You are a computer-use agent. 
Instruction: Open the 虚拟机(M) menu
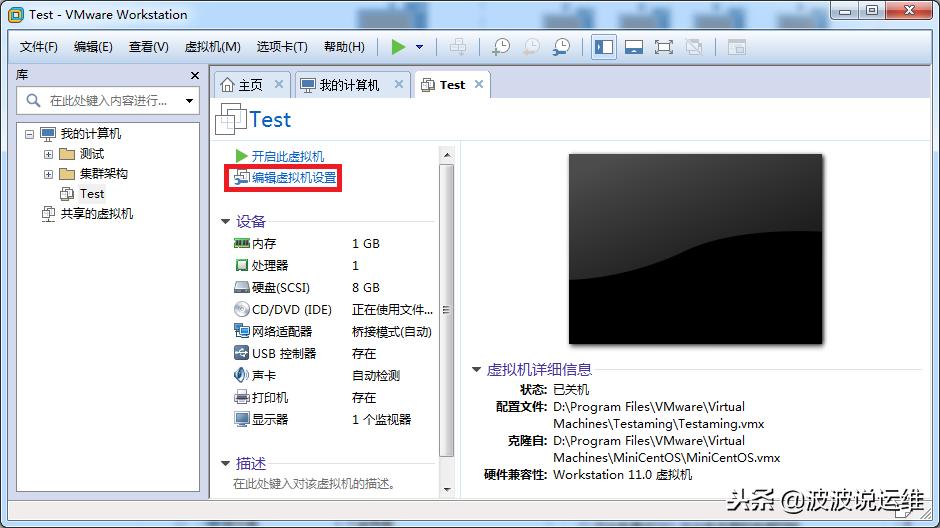click(212, 47)
